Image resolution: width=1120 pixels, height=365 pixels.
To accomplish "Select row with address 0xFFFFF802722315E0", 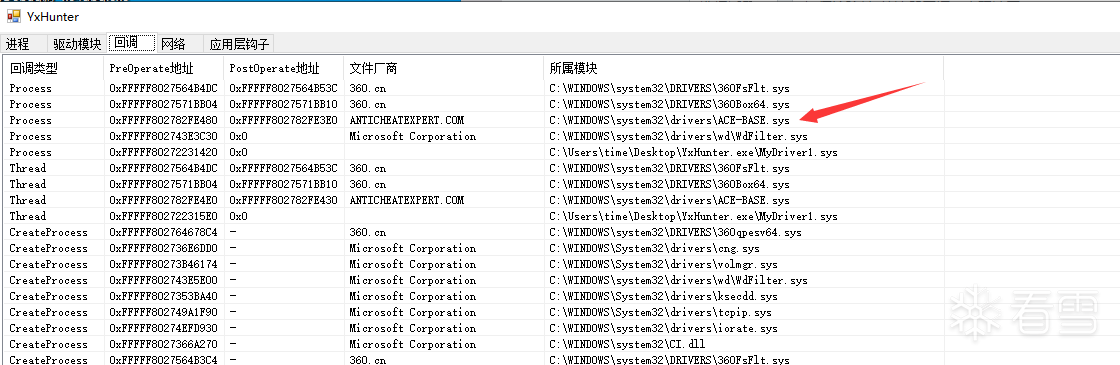I will pos(474,216).
